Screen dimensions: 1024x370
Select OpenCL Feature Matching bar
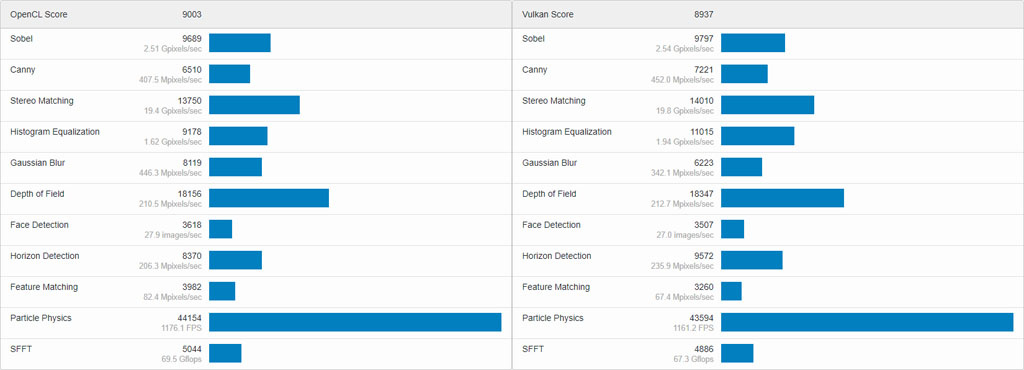(222, 291)
